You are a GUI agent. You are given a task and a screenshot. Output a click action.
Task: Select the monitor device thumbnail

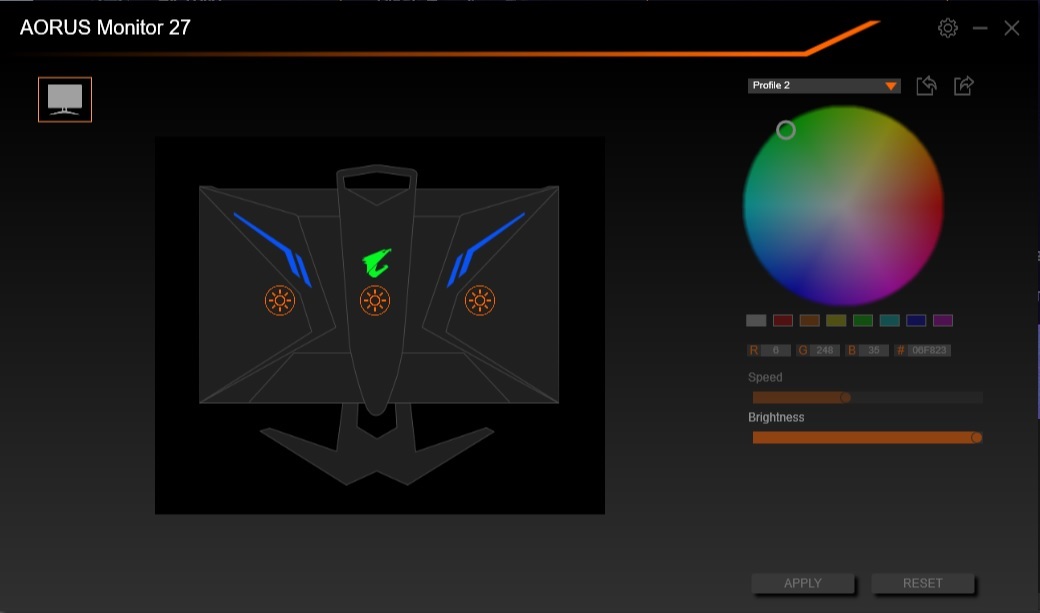[x=65, y=100]
